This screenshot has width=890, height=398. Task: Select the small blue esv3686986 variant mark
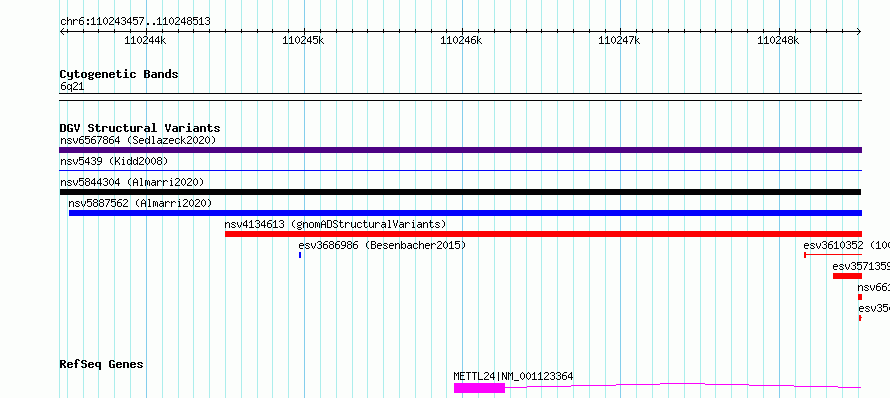(x=300, y=255)
